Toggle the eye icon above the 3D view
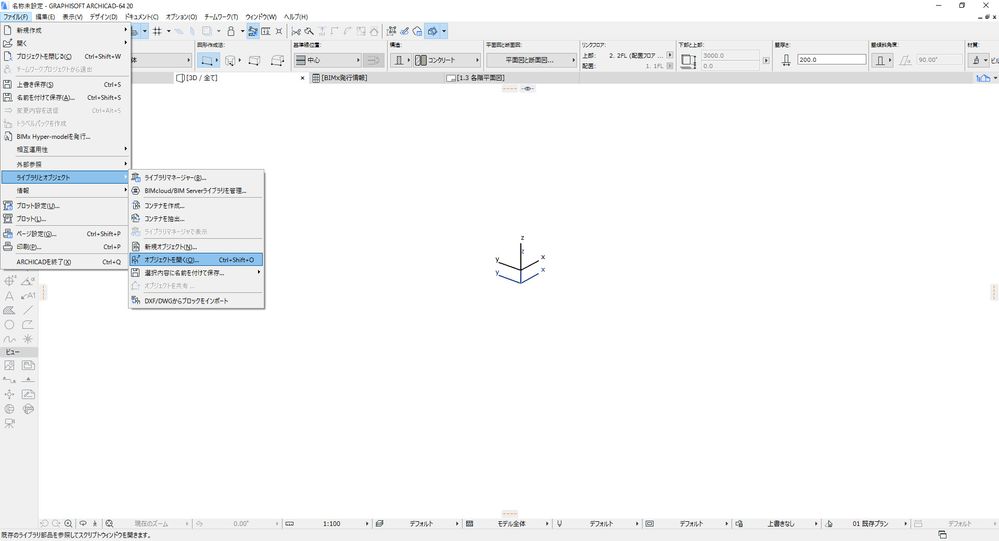This screenshot has width=999, height=541. coord(528,89)
